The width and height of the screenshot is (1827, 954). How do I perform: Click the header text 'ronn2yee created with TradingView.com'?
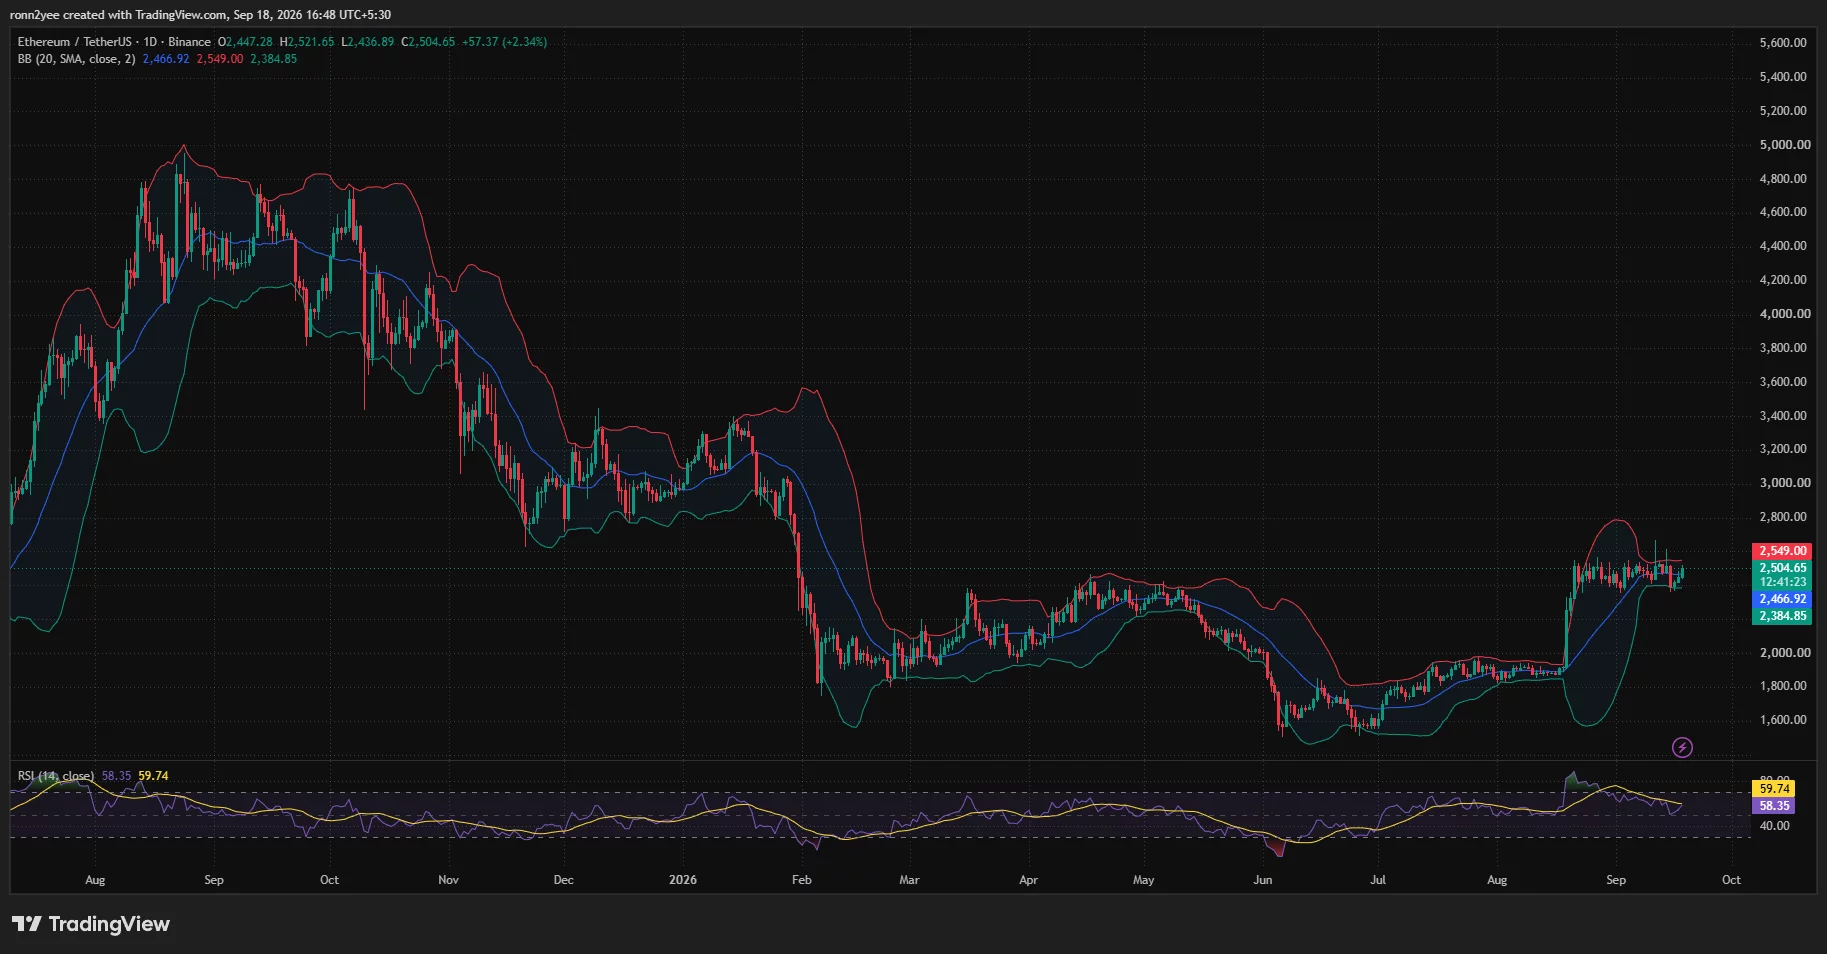point(118,15)
